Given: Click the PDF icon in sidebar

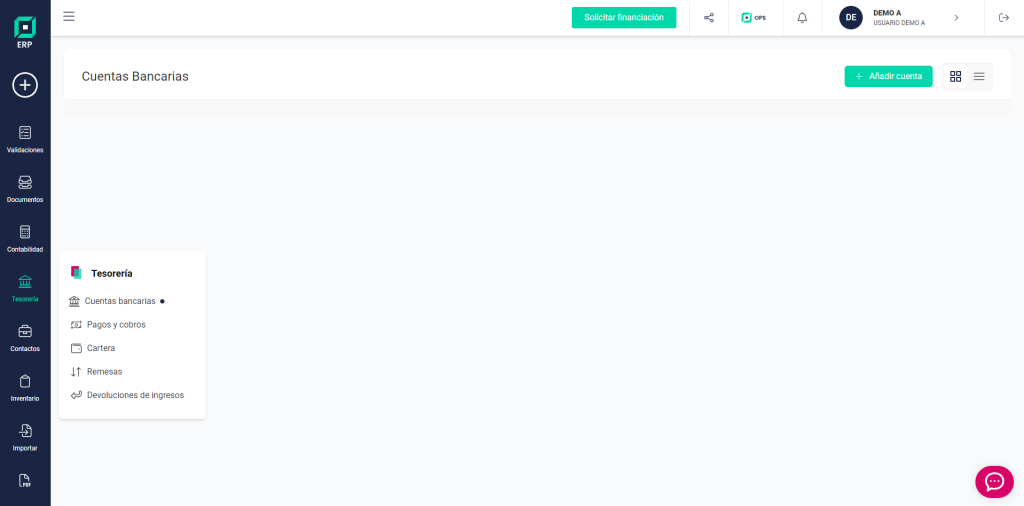Looking at the screenshot, I should tap(25, 481).
